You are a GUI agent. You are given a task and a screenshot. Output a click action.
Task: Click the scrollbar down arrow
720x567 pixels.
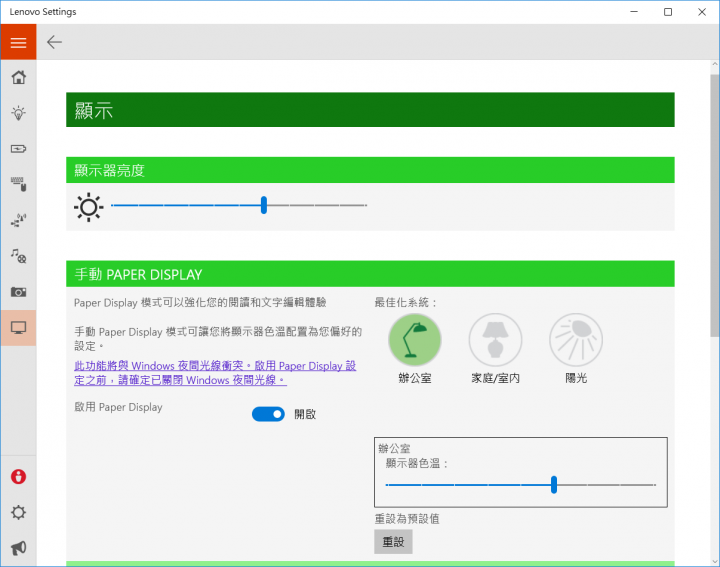(x=714, y=561)
